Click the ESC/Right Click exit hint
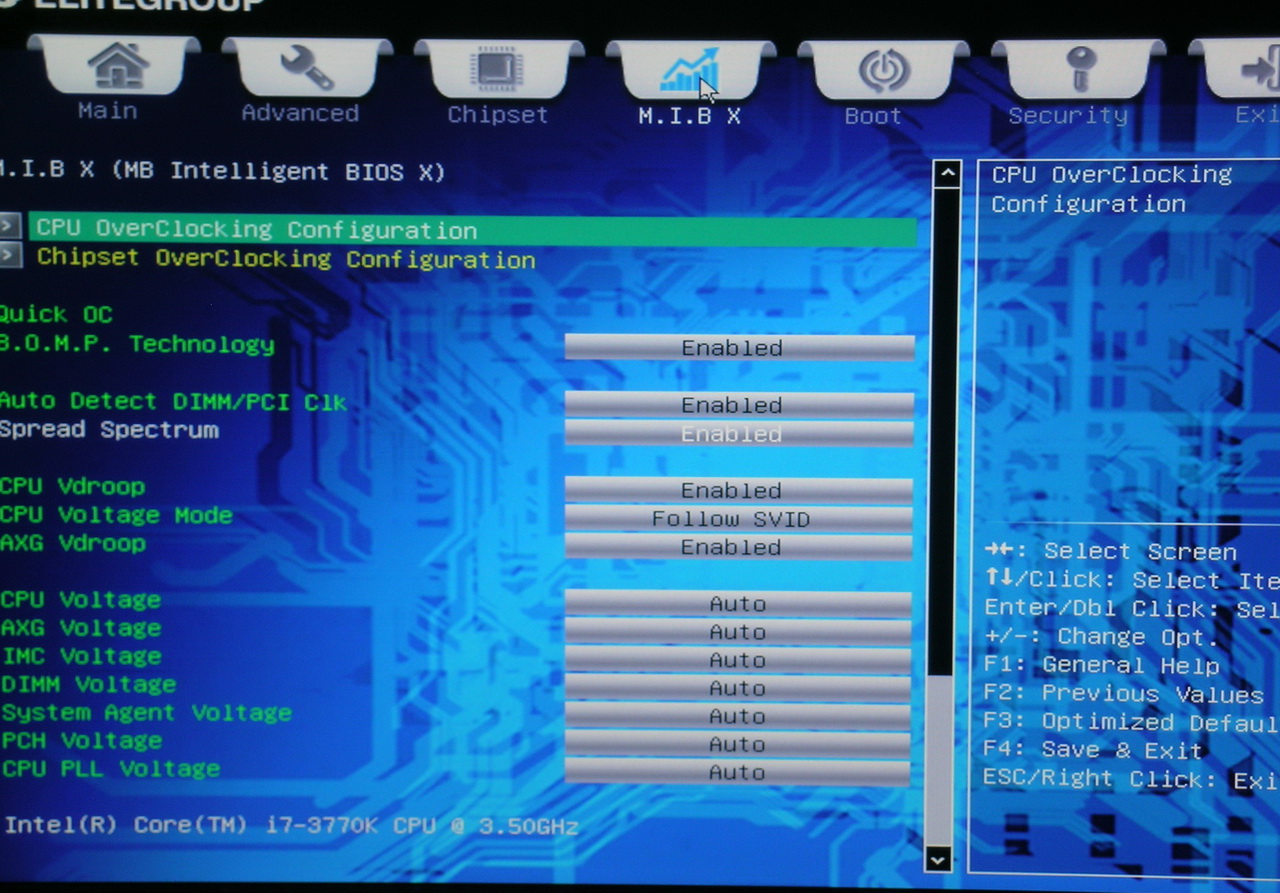Image resolution: width=1280 pixels, height=893 pixels. coord(1132,780)
